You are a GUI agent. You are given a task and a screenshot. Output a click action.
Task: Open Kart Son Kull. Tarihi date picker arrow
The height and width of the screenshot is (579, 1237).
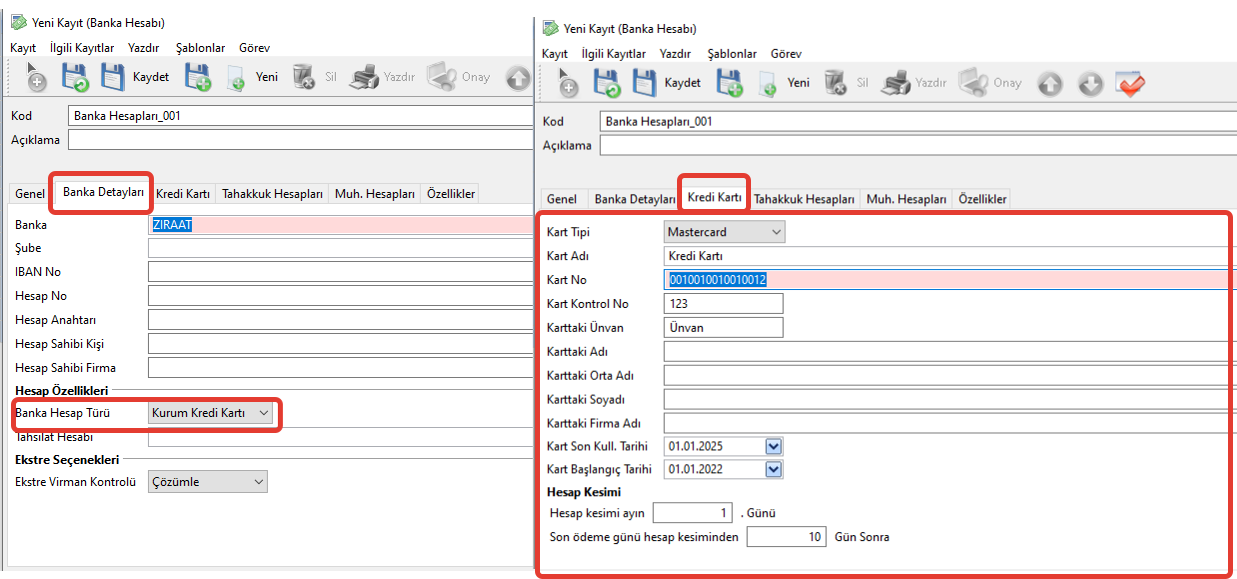point(772,446)
